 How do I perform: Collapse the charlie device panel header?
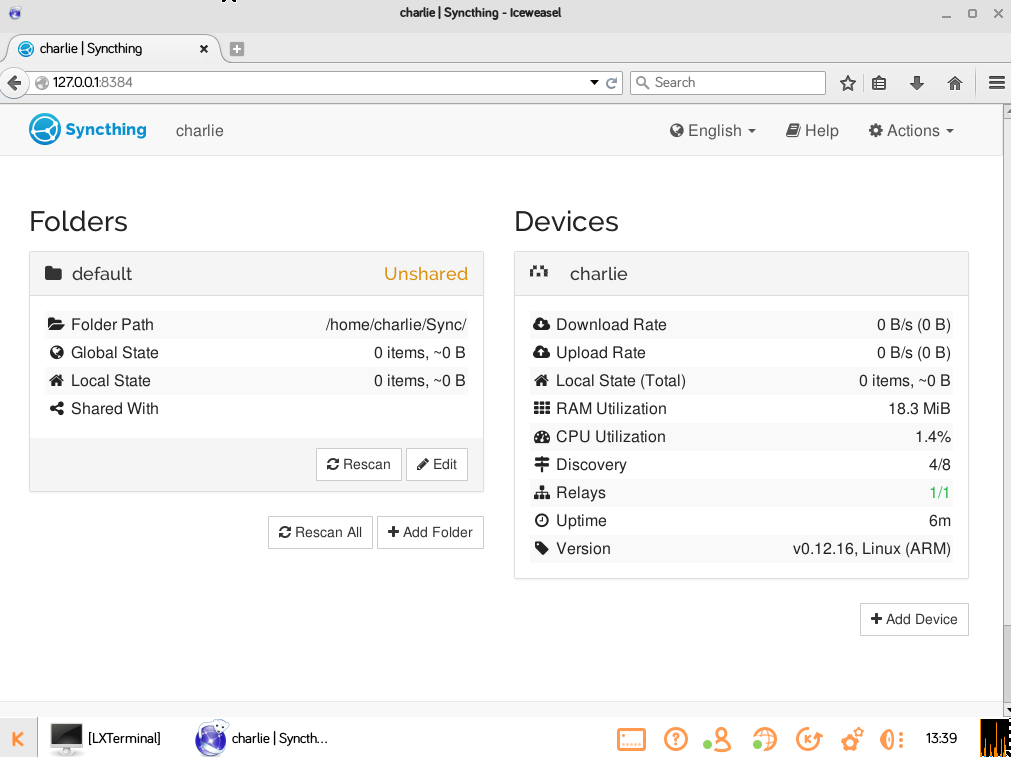(741, 273)
